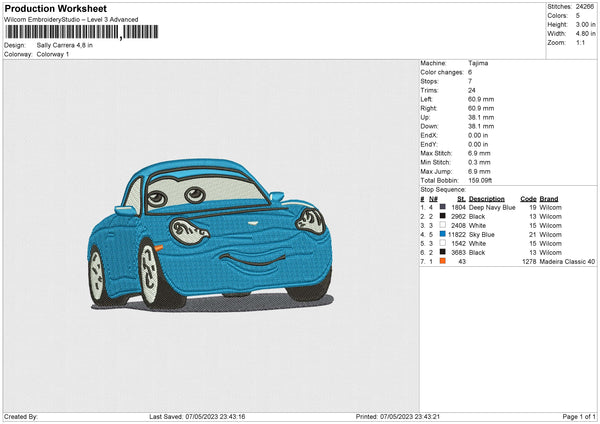Click the barcode under the worksheet title
600x424 pixels.
[82, 32]
